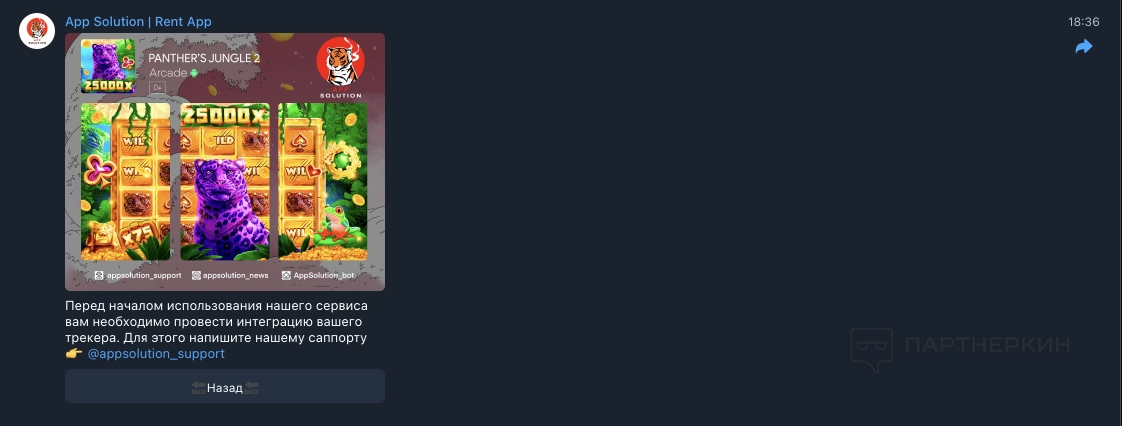Image resolution: width=1122 pixels, height=426 pixels.
Task: Open the right screenshot with the green frog
Action: [x=323, y=182]
